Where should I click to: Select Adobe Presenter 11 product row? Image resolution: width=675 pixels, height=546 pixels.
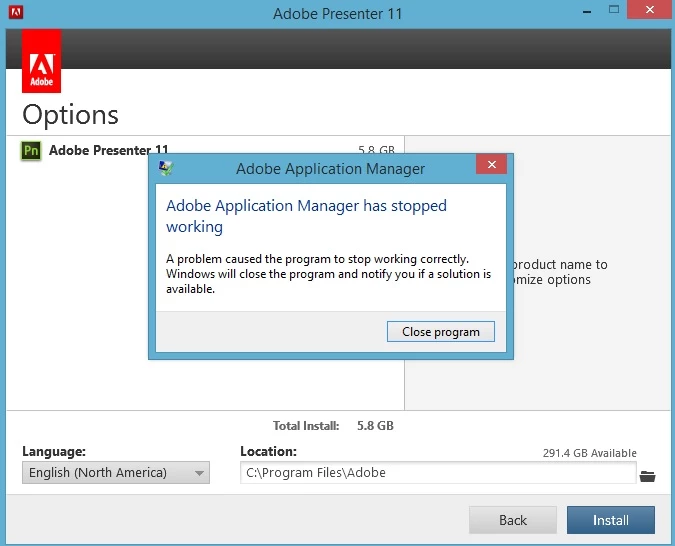tap(205, 150)
